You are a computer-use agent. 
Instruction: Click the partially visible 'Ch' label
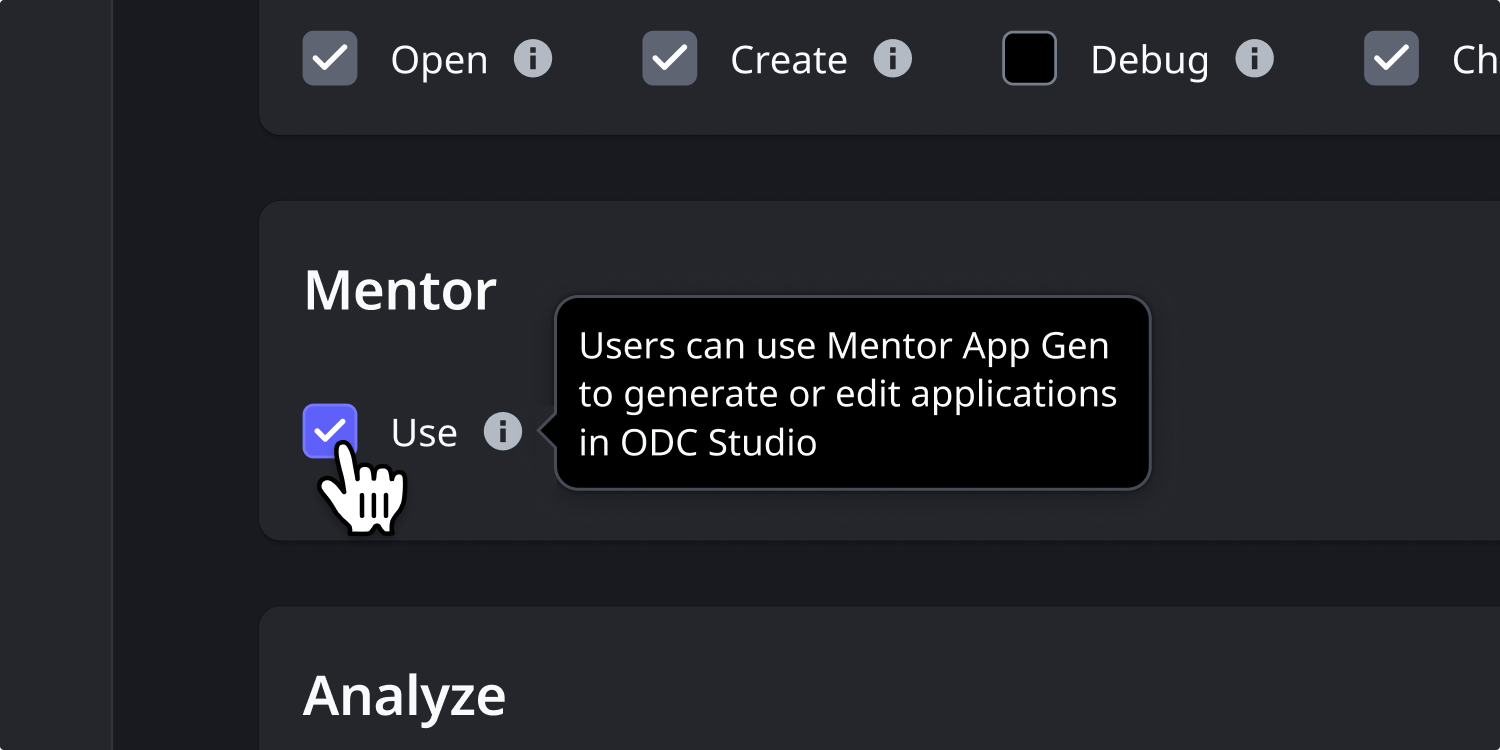[x=1475, y=60]
